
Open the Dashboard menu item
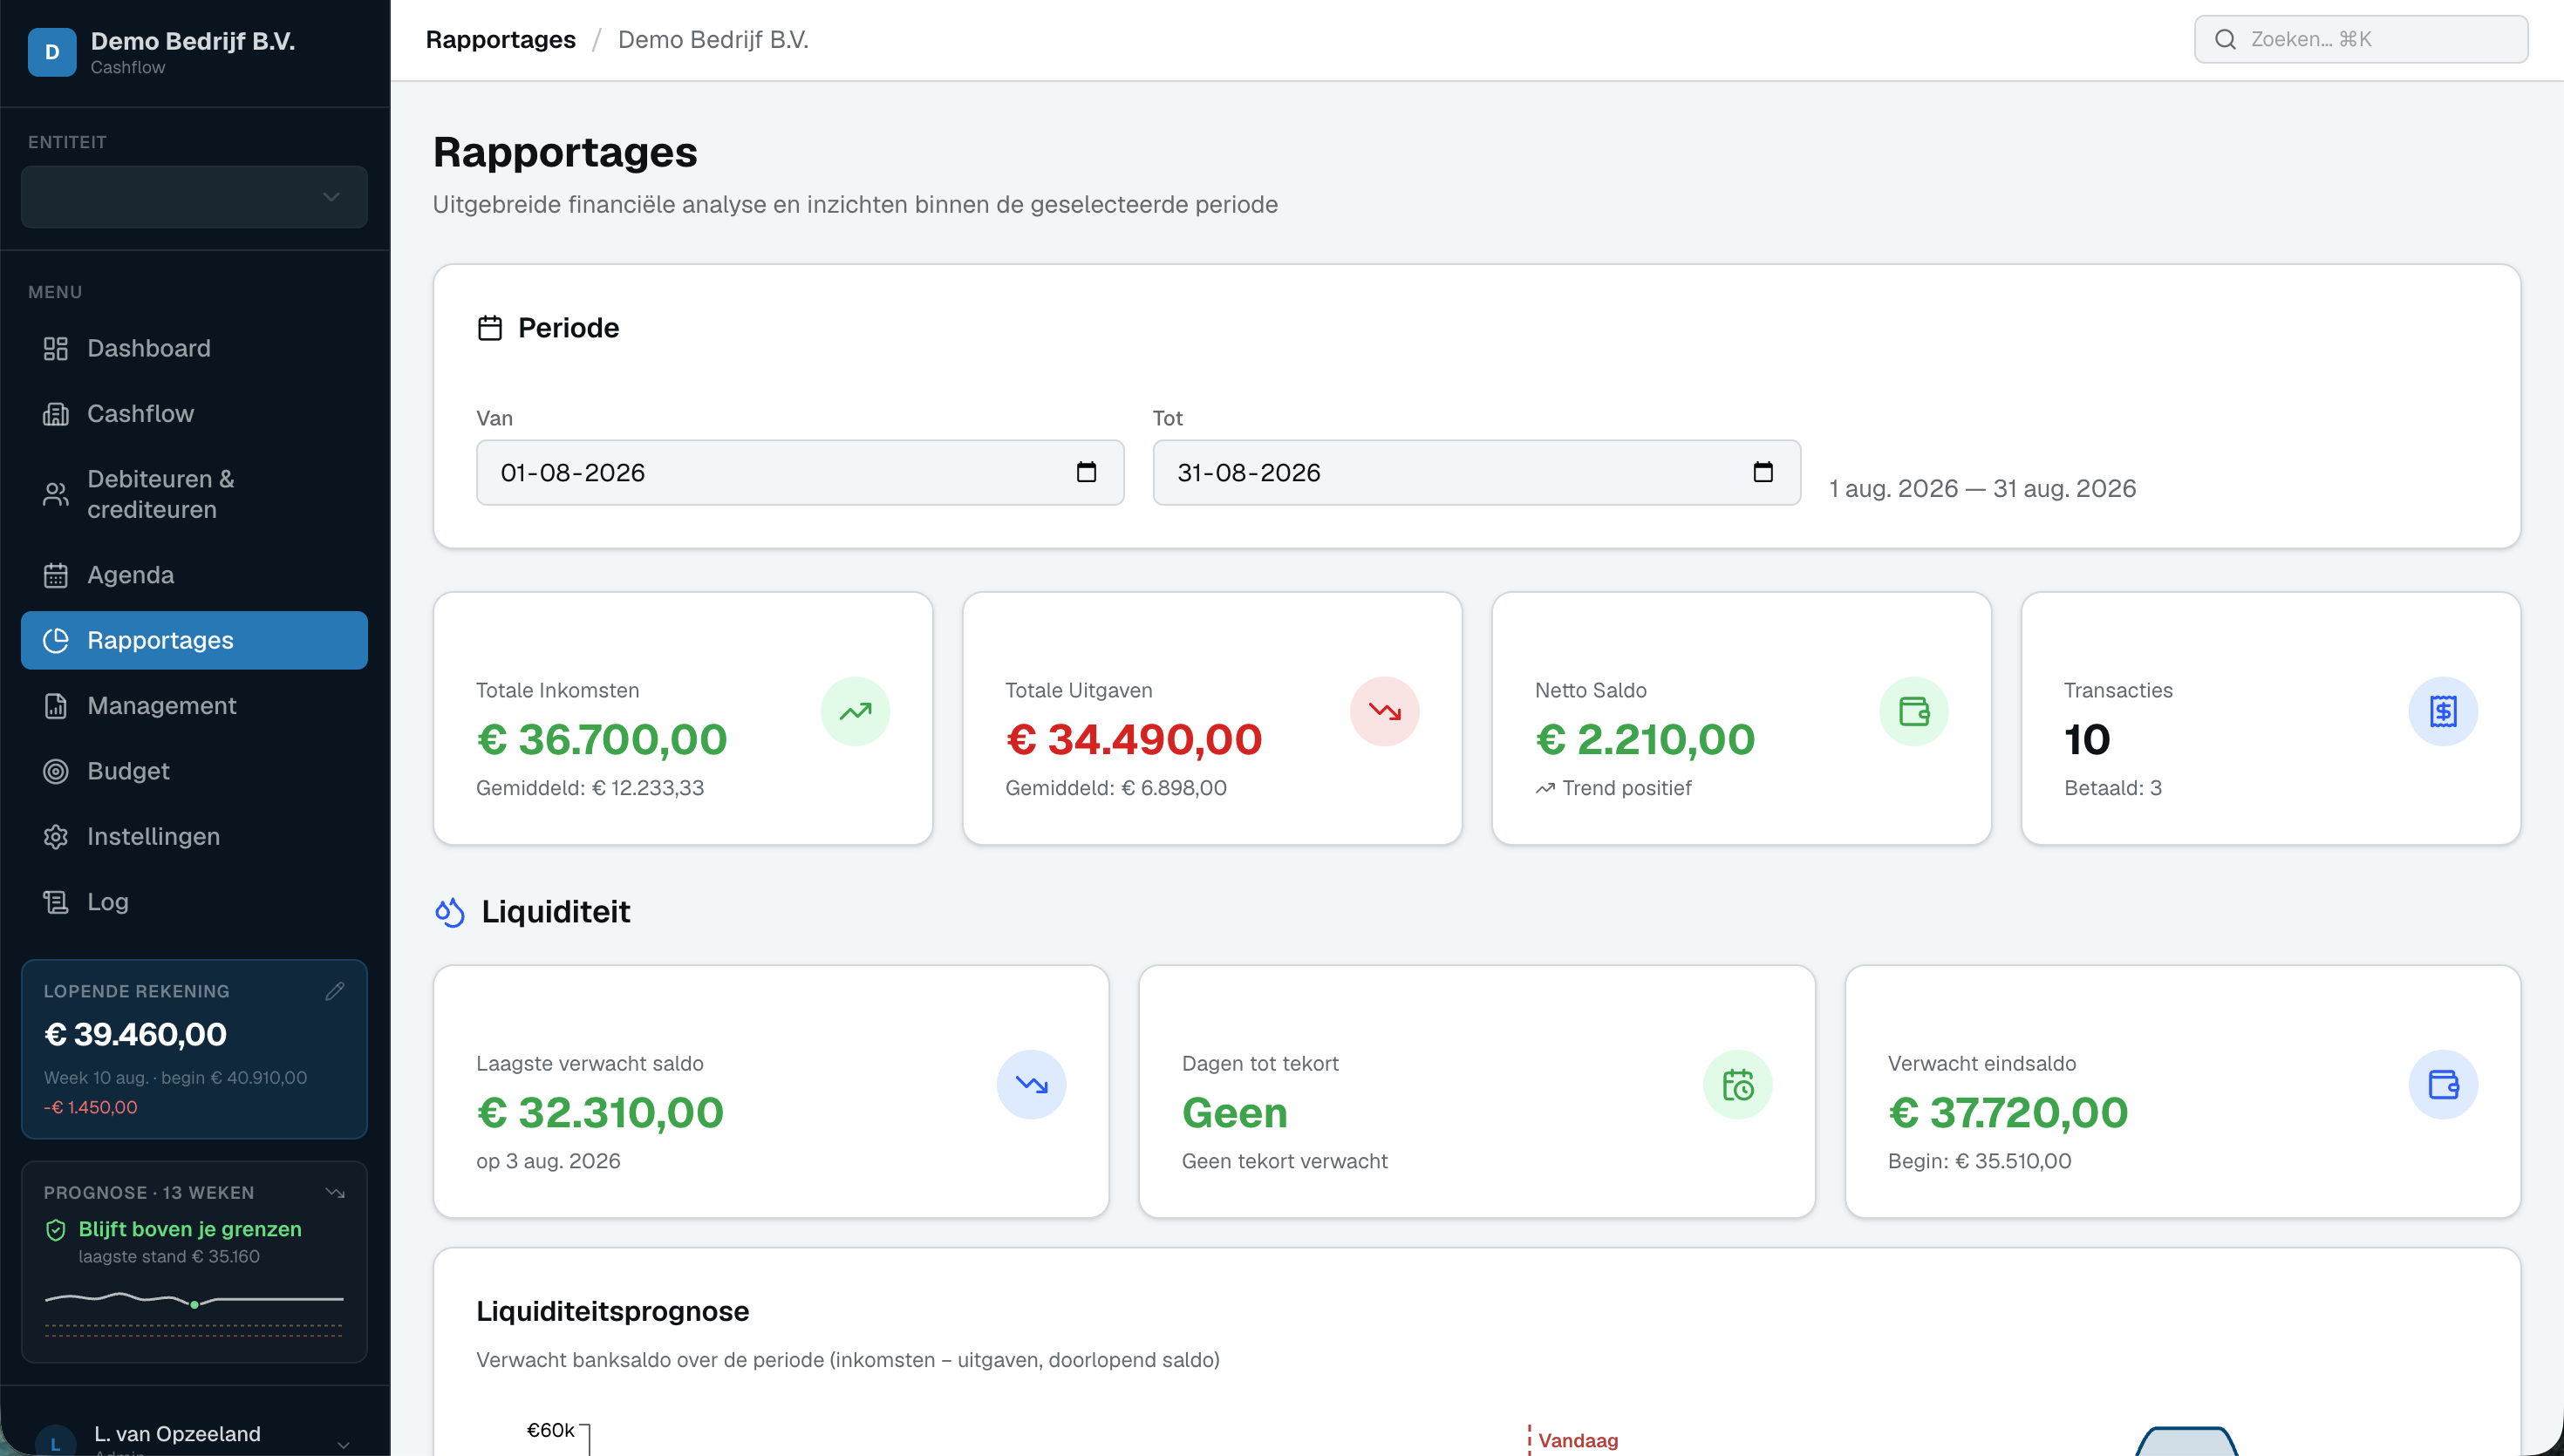click(x=194, y=348)
